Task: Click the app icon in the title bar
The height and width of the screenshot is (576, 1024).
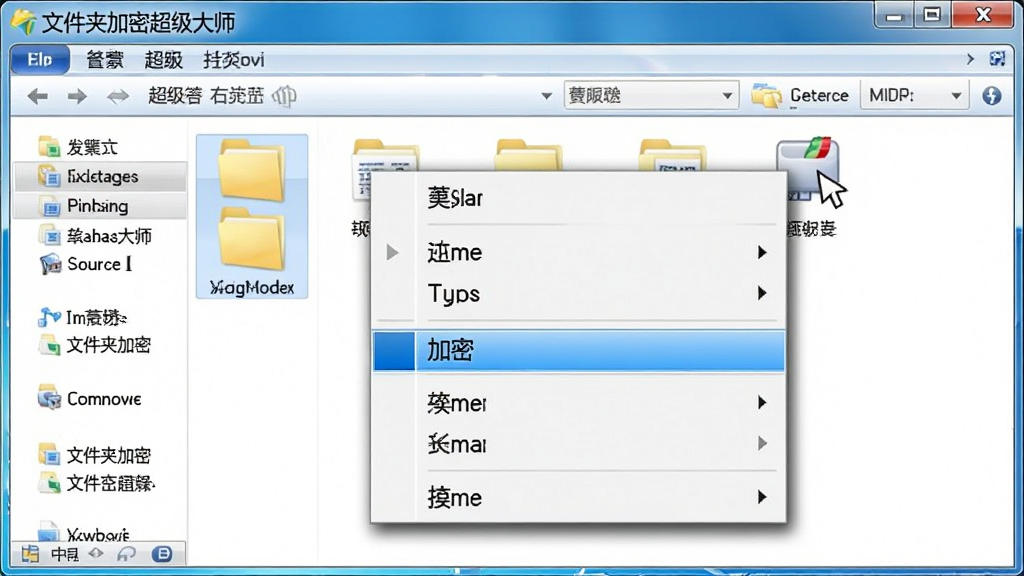Action: coord(24,22)
